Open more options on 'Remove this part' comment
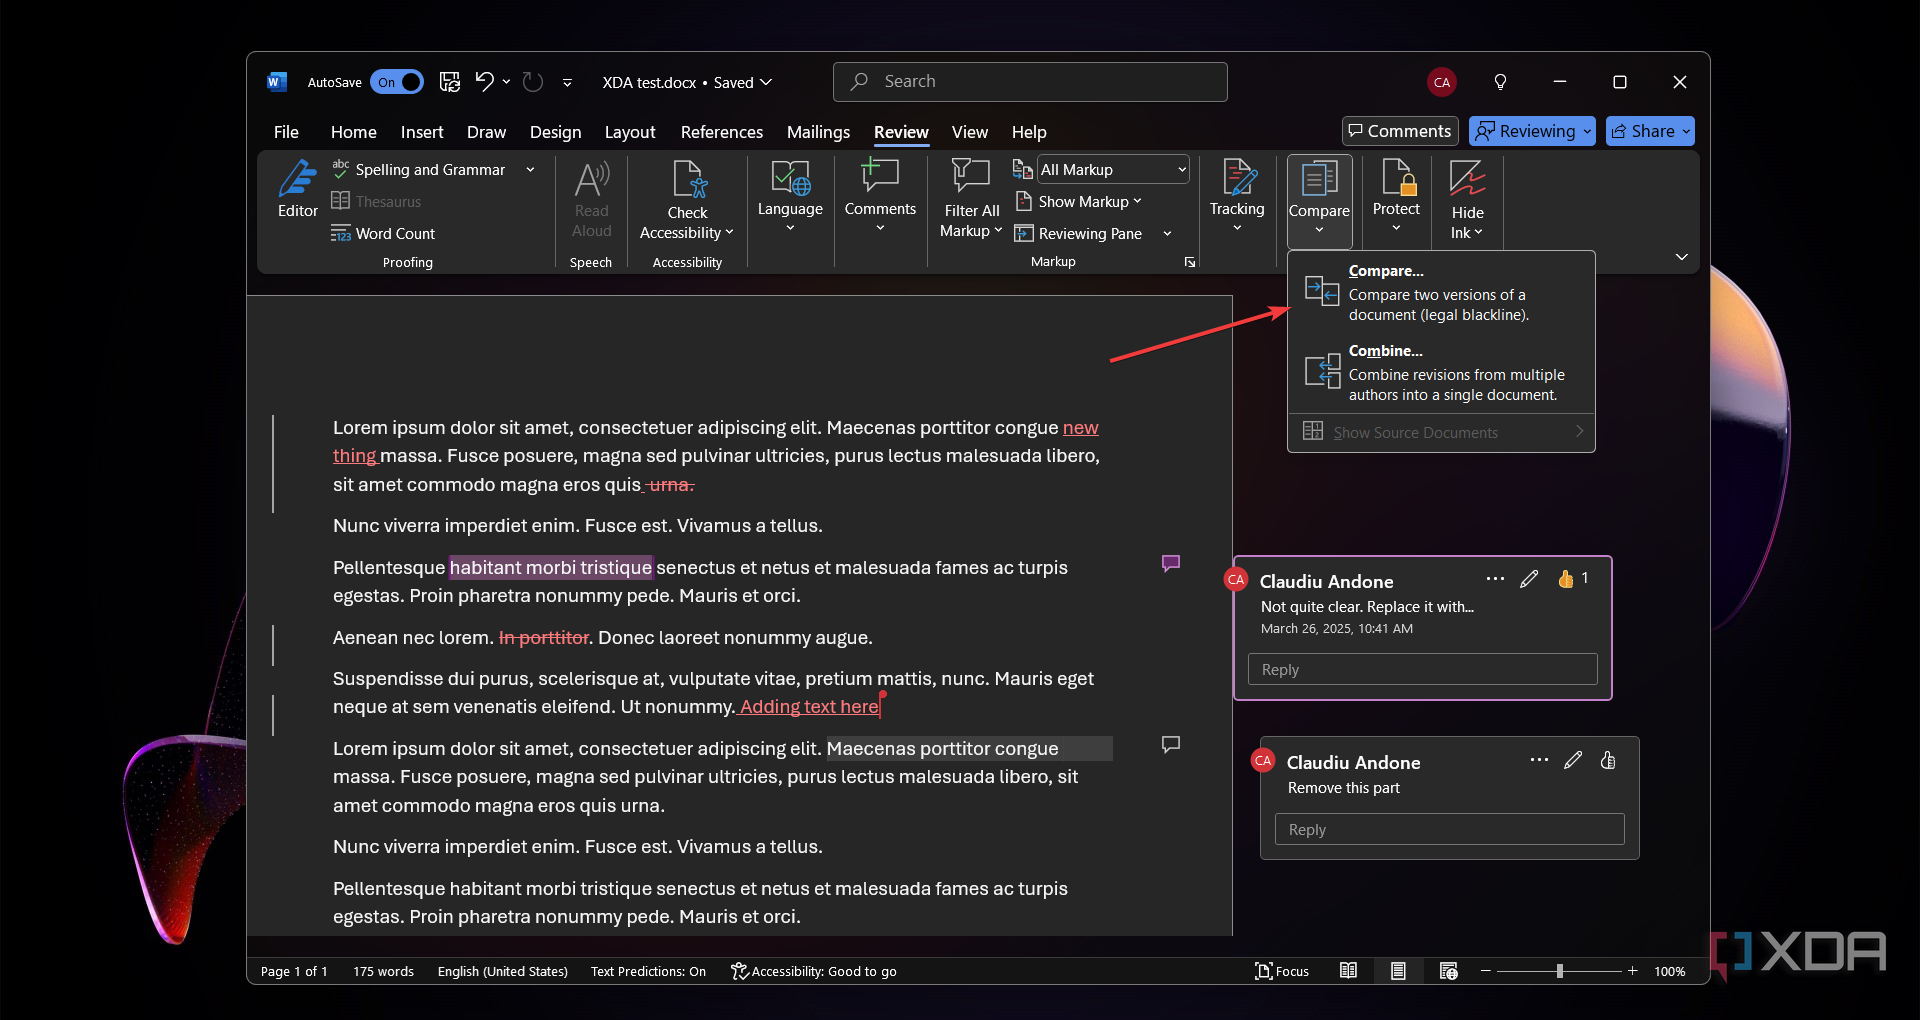 [1539, 760]
